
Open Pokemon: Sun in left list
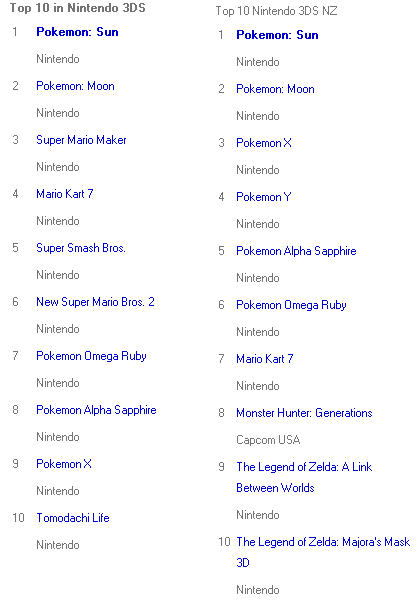pos(77,32)
